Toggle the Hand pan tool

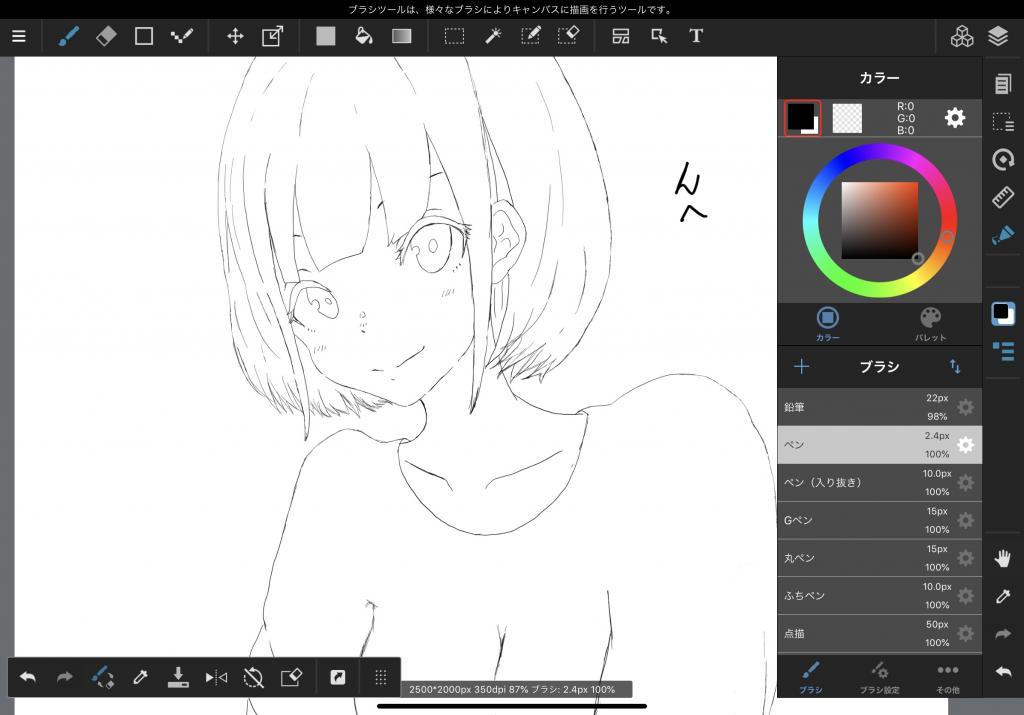1002,559
